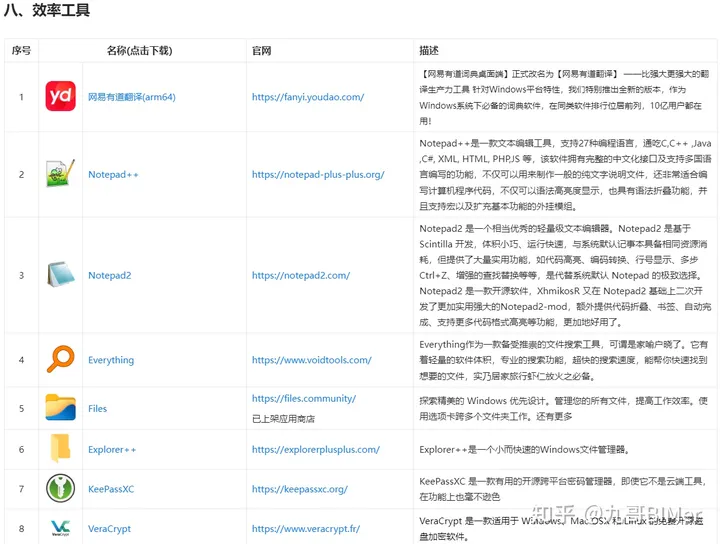Open KeePassXC download link
Image resolution: width=720 pixels, height=544 pixels.
(x=111, y=489)
